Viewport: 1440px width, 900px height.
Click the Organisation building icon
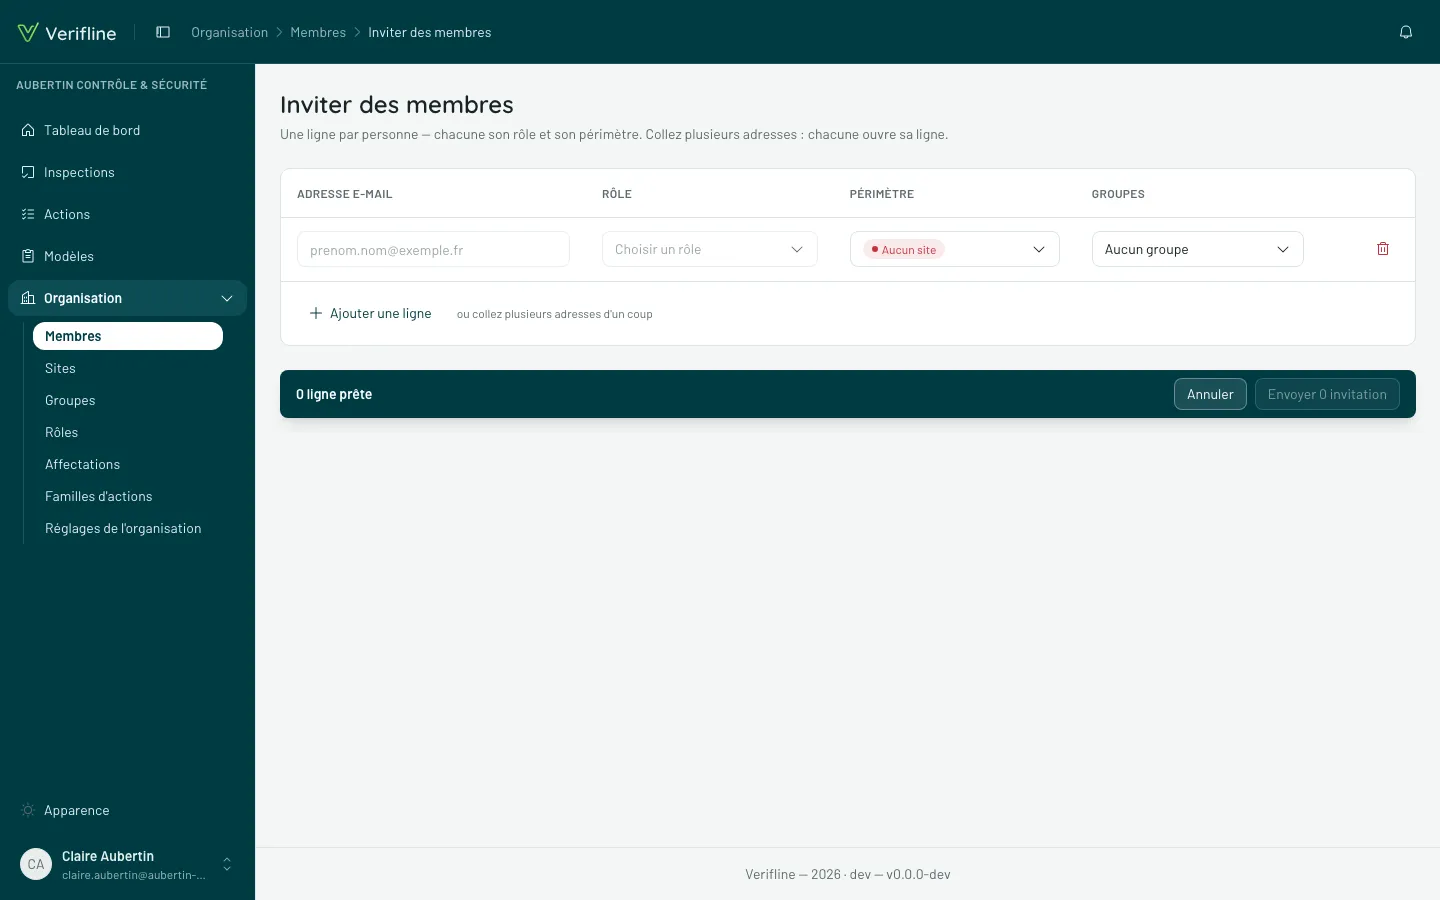[x=28, y=298]
